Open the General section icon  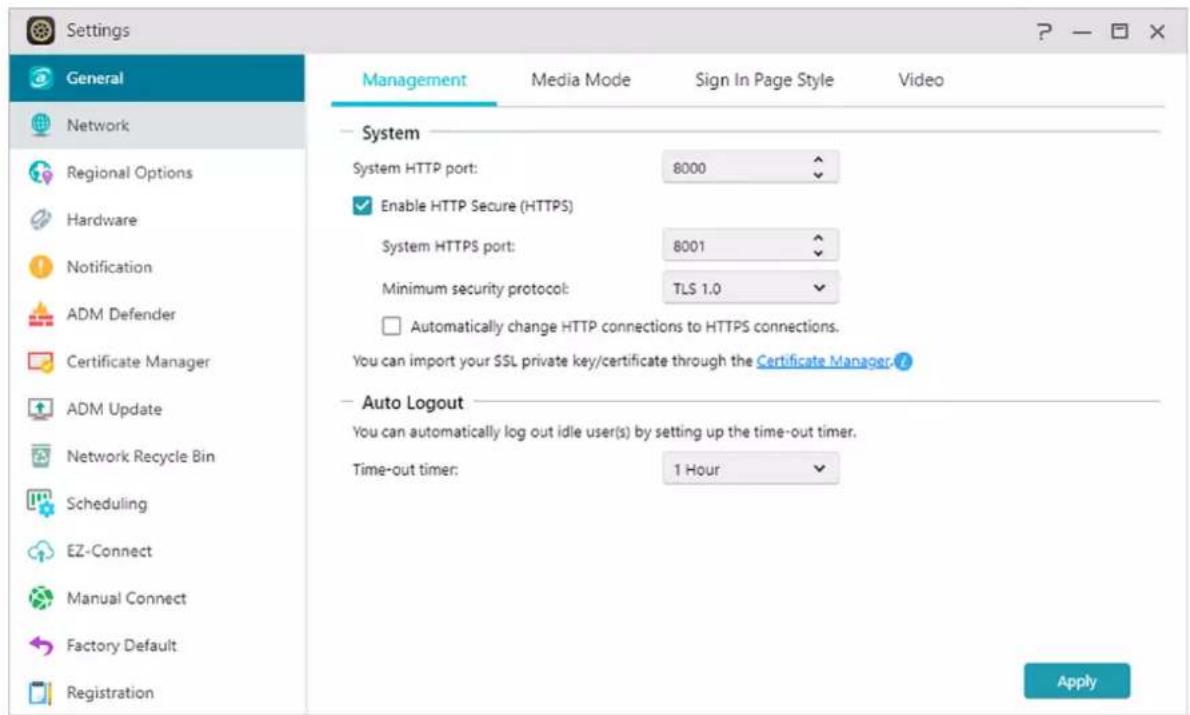[40, 77]
